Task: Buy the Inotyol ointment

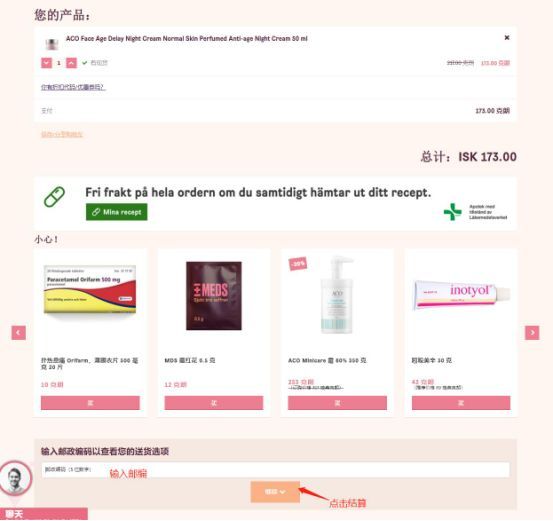Action: click(x=461, y=403)
